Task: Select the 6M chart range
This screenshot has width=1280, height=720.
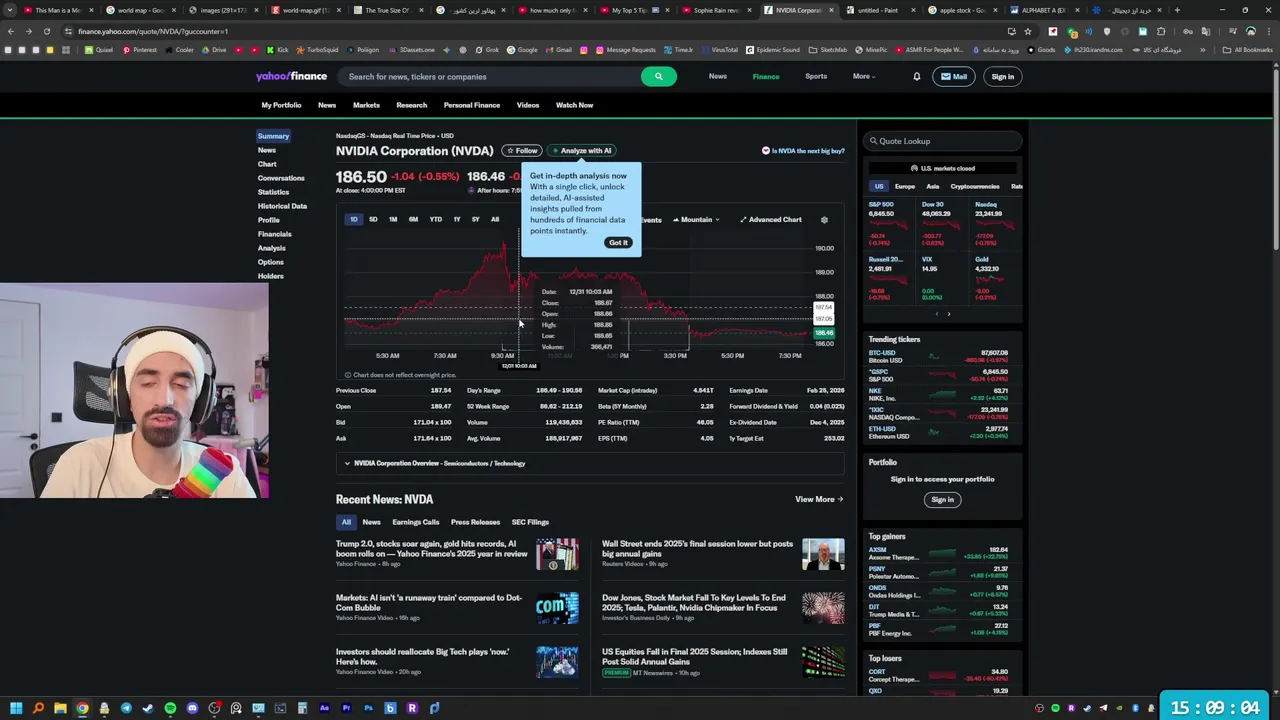Action: pyautogui.click(x=413, y=220)
